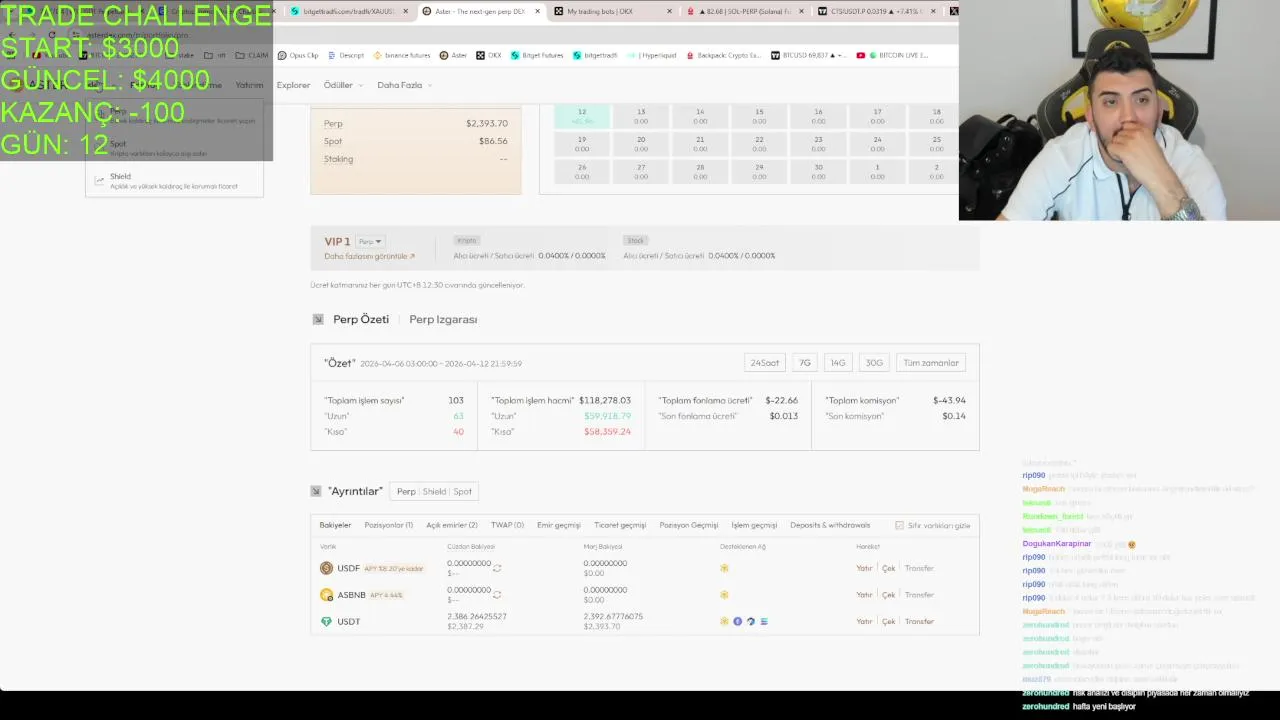Open the OKX bookmark
Screen dimensions: 1280x720
pyautogui.click(x=489, y=55)
